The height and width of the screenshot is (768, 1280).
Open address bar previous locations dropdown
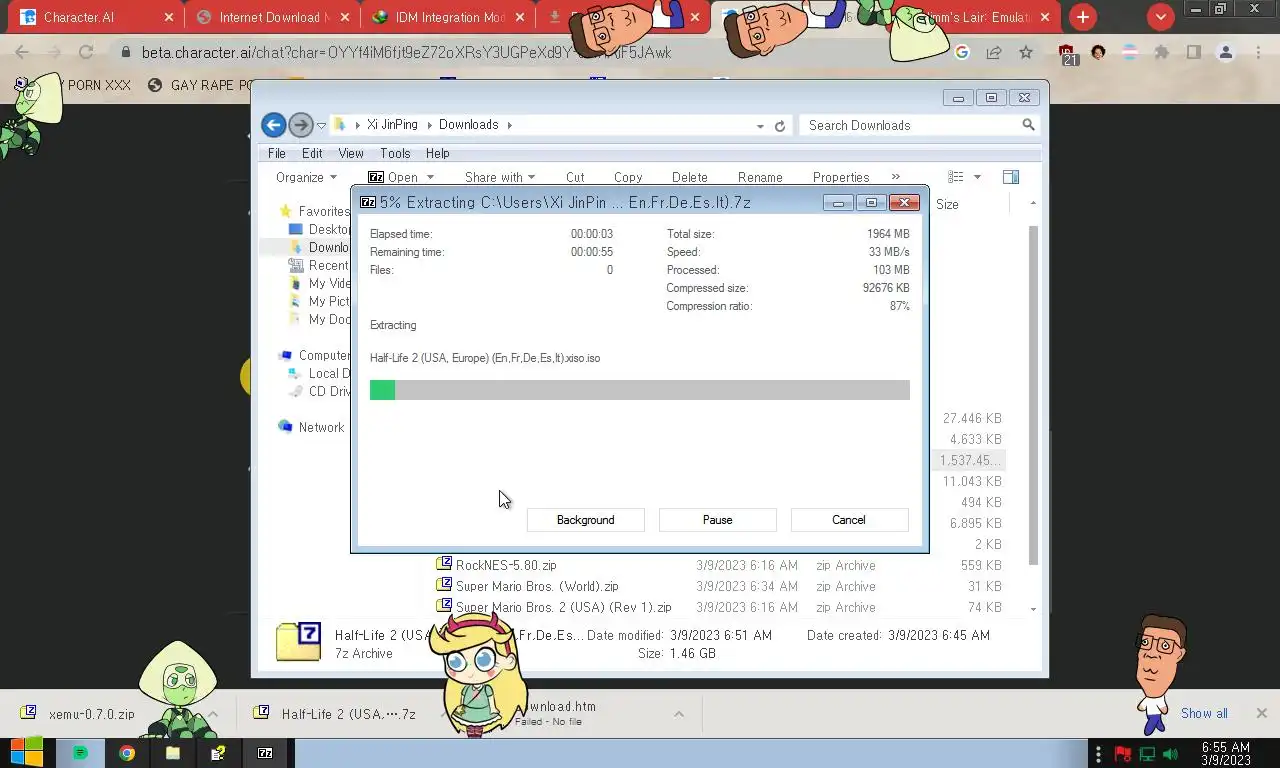(761, 126)
